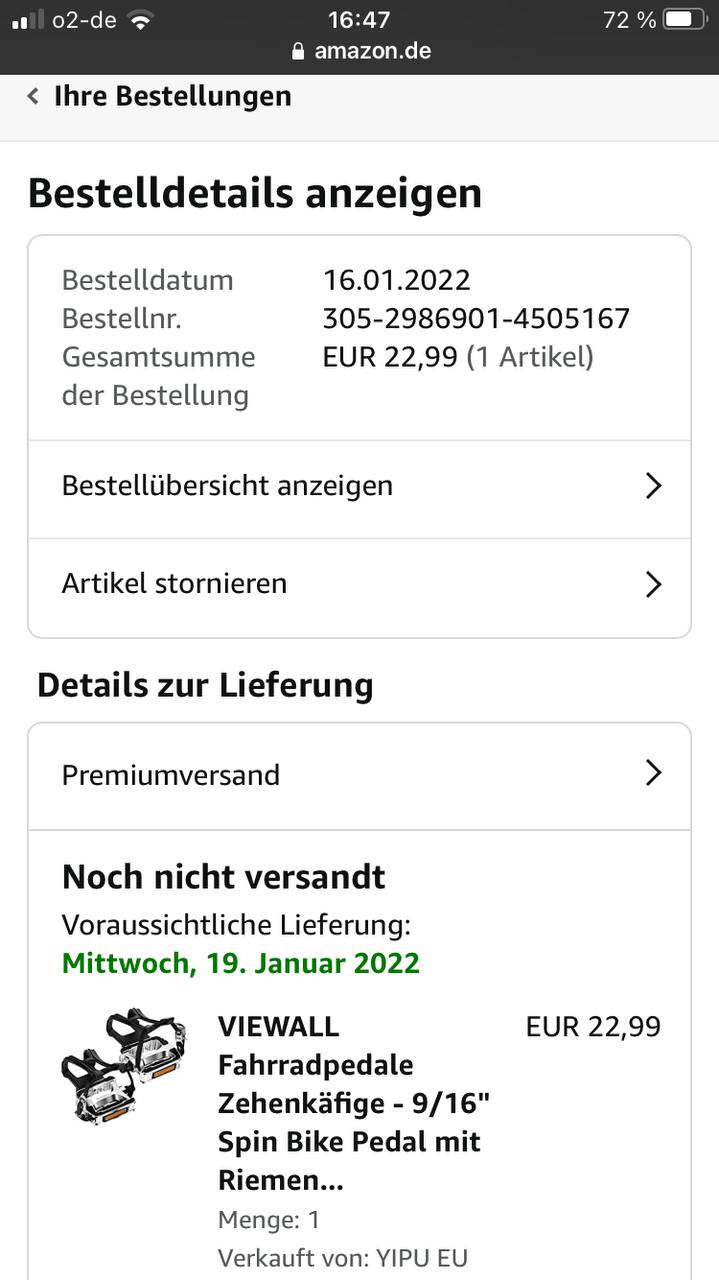Image resolution: width=719 pixels, height=1280 pixels.
Task: Go back to Ihre Bestellungen
Action: pos(172,96)
